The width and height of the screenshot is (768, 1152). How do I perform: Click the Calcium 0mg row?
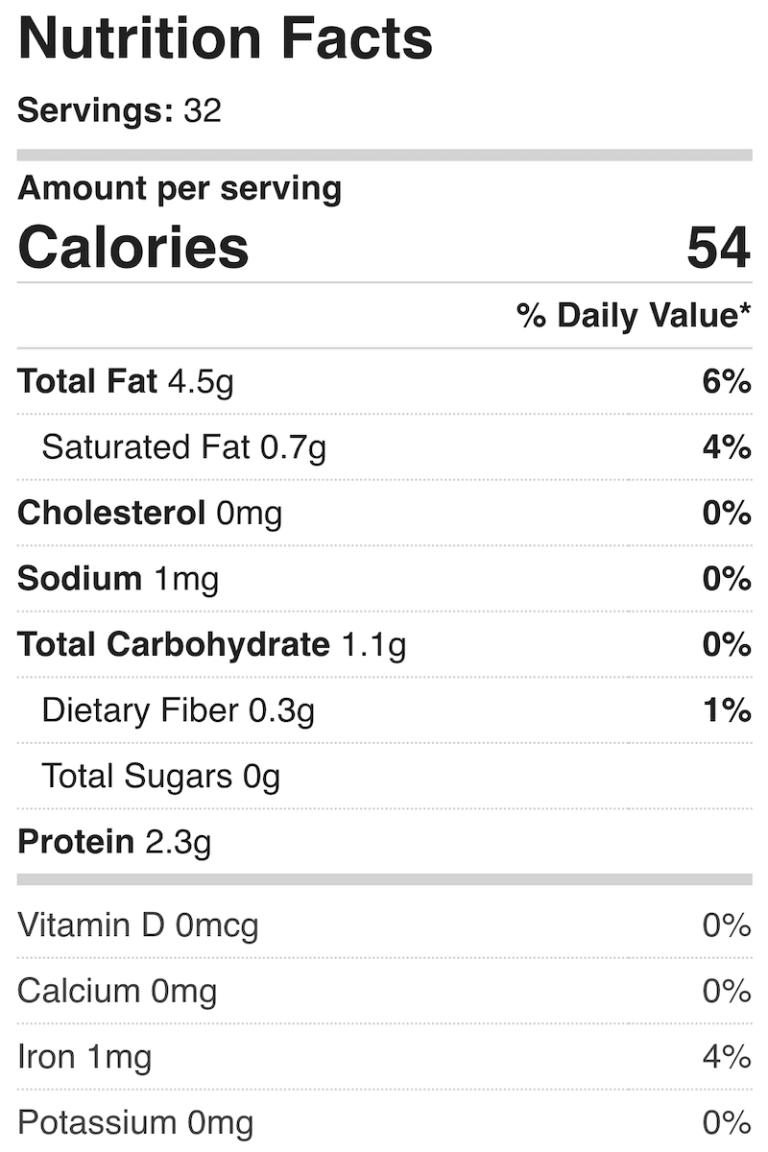coord(117,991)
